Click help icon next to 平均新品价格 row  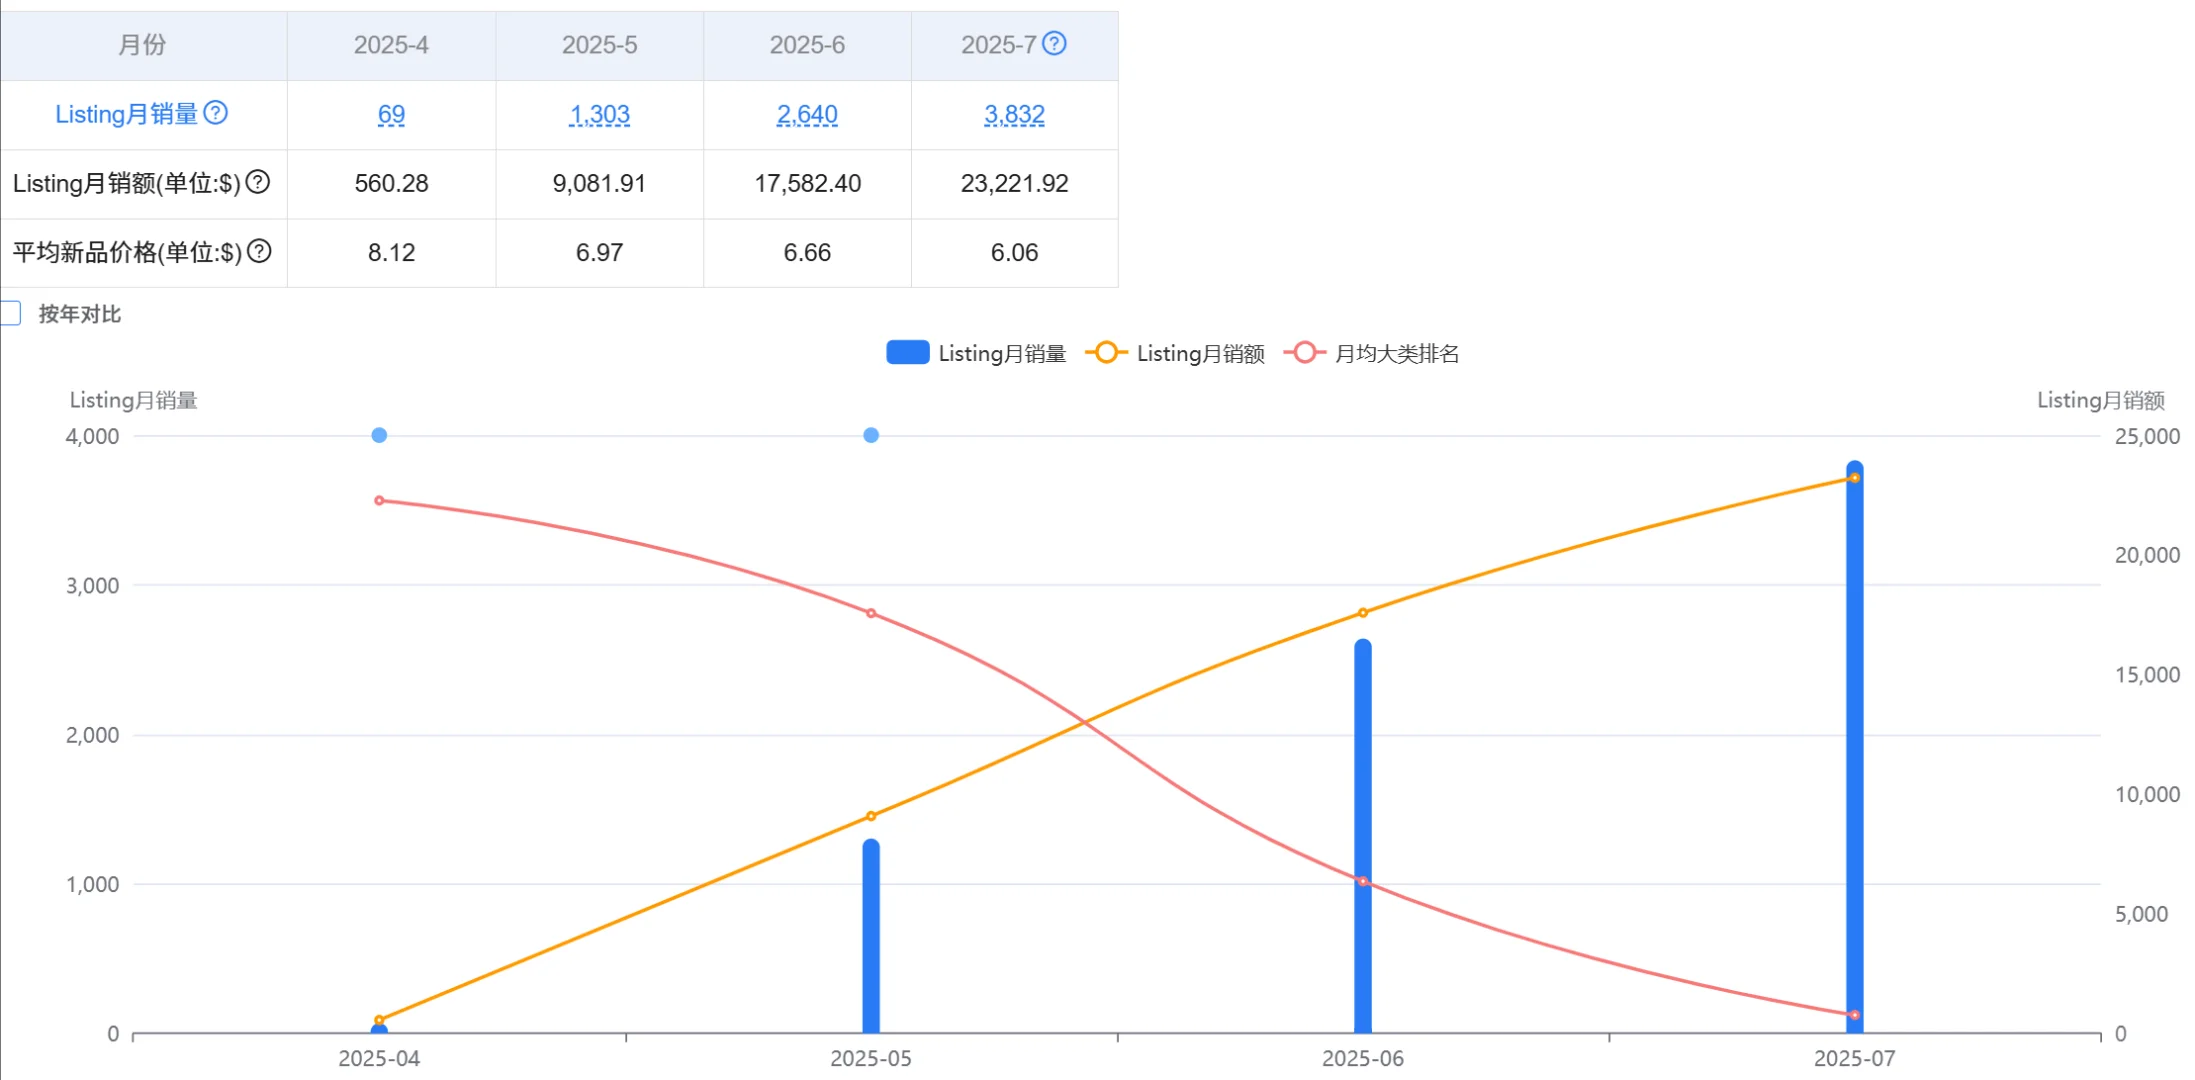(x=259, y=251)
